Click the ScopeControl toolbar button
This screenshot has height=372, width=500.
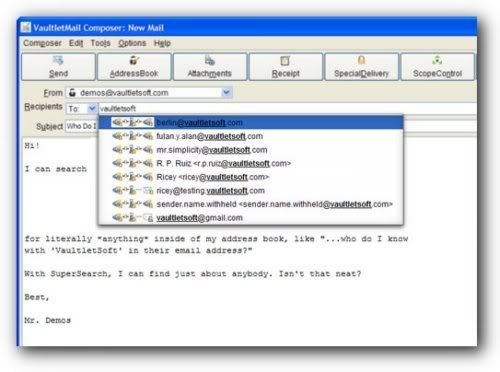pos(437,67)
